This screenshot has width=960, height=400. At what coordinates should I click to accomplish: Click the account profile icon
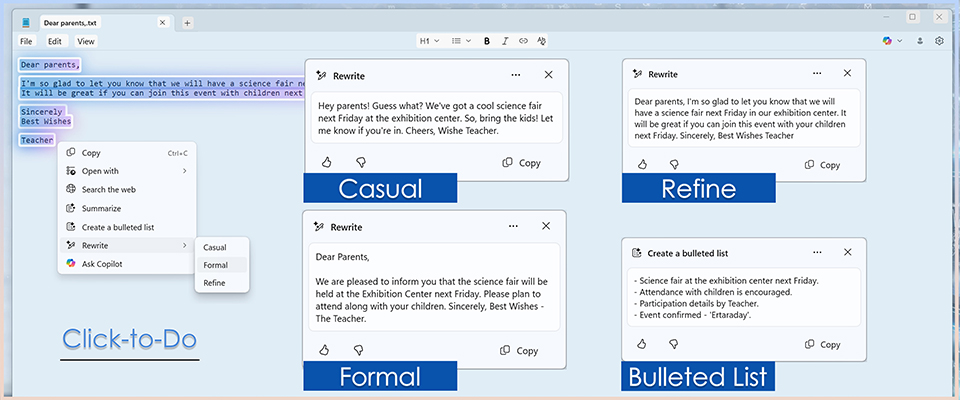pyautogui.click(x=919, y=41)
